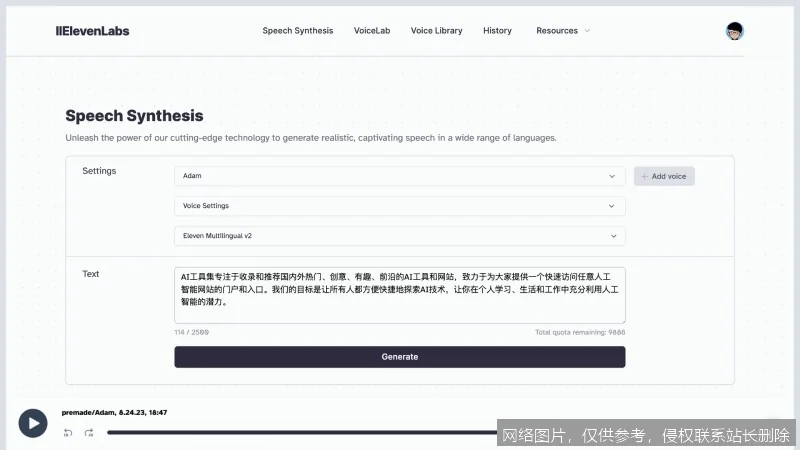The height and width of the screenshot is (450, 800).
Task: Click the Generate button
Action: coord(399,357)
